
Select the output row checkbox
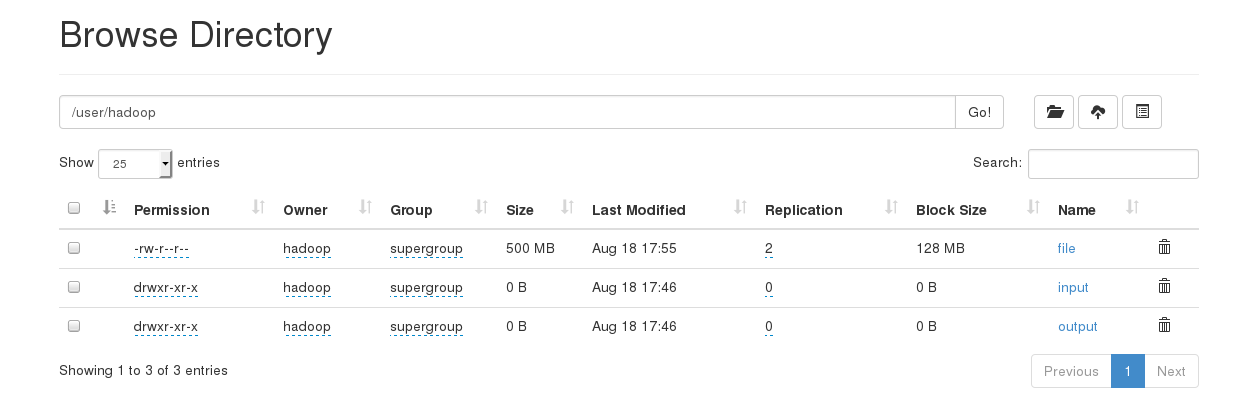point(74,326)
